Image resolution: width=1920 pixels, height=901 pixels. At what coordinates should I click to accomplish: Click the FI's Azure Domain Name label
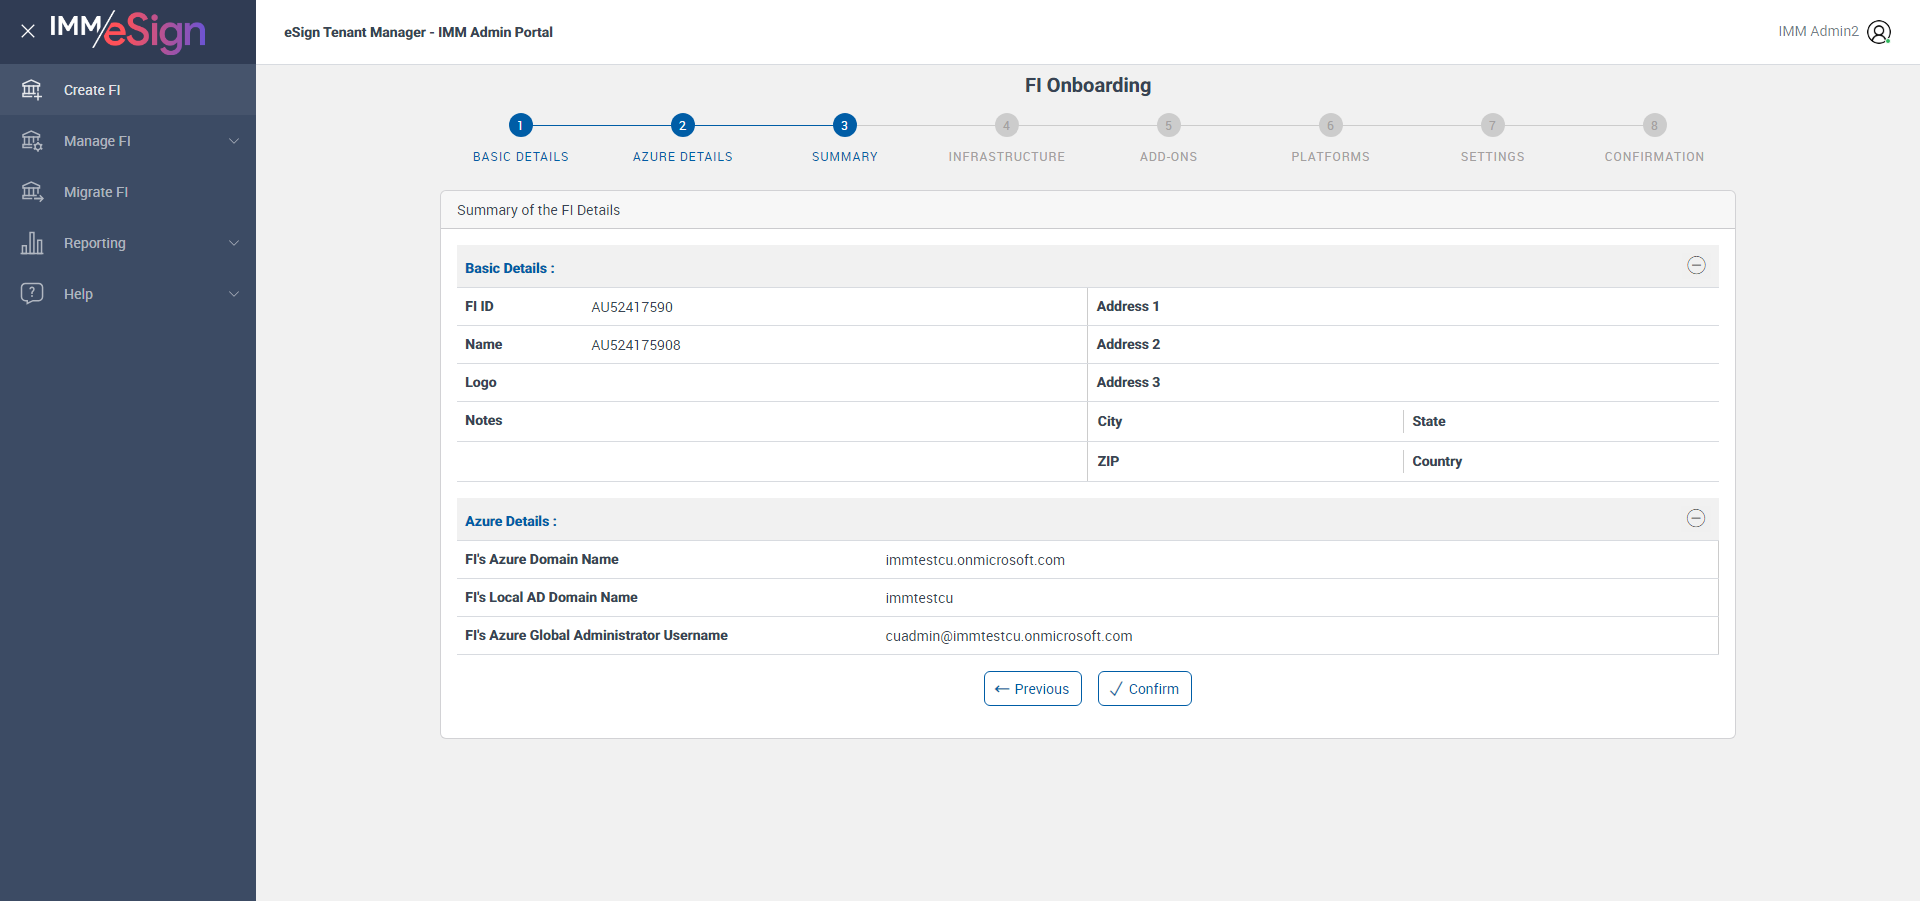point(541,559)
